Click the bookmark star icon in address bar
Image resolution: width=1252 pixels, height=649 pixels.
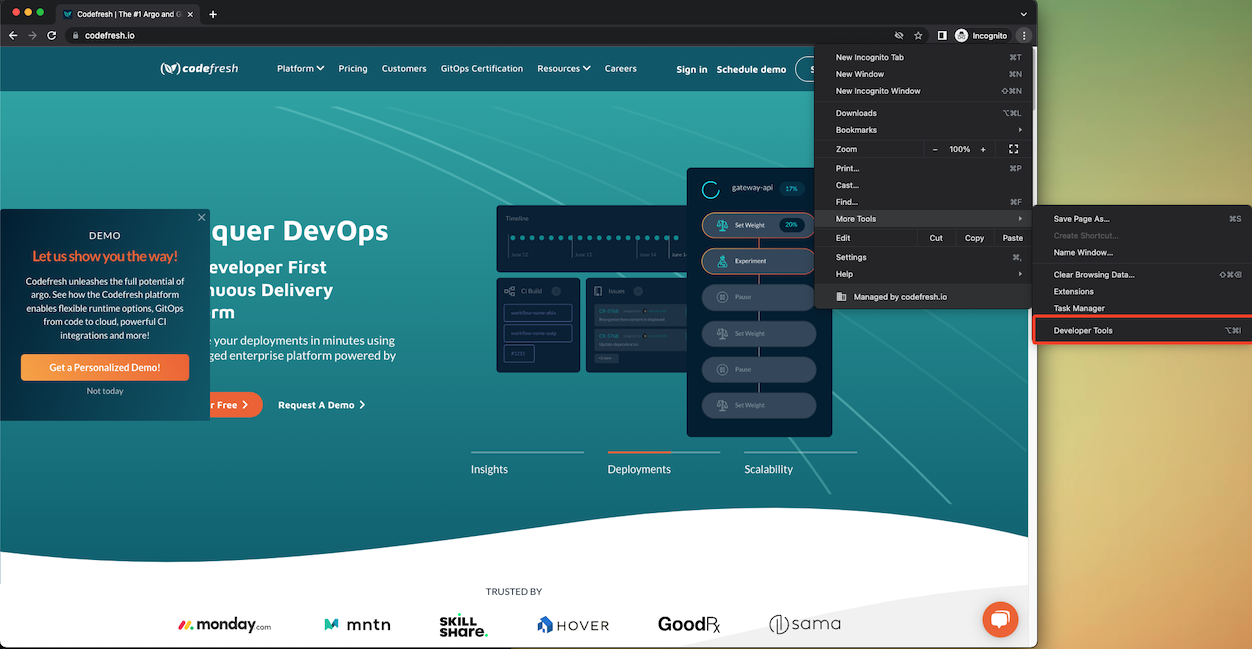pos(918,35)
